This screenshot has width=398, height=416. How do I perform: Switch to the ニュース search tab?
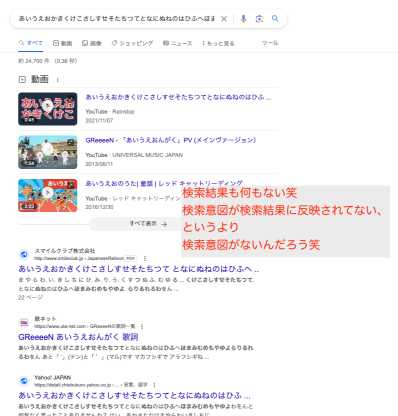pyautogui.click(x=177, y=43)
